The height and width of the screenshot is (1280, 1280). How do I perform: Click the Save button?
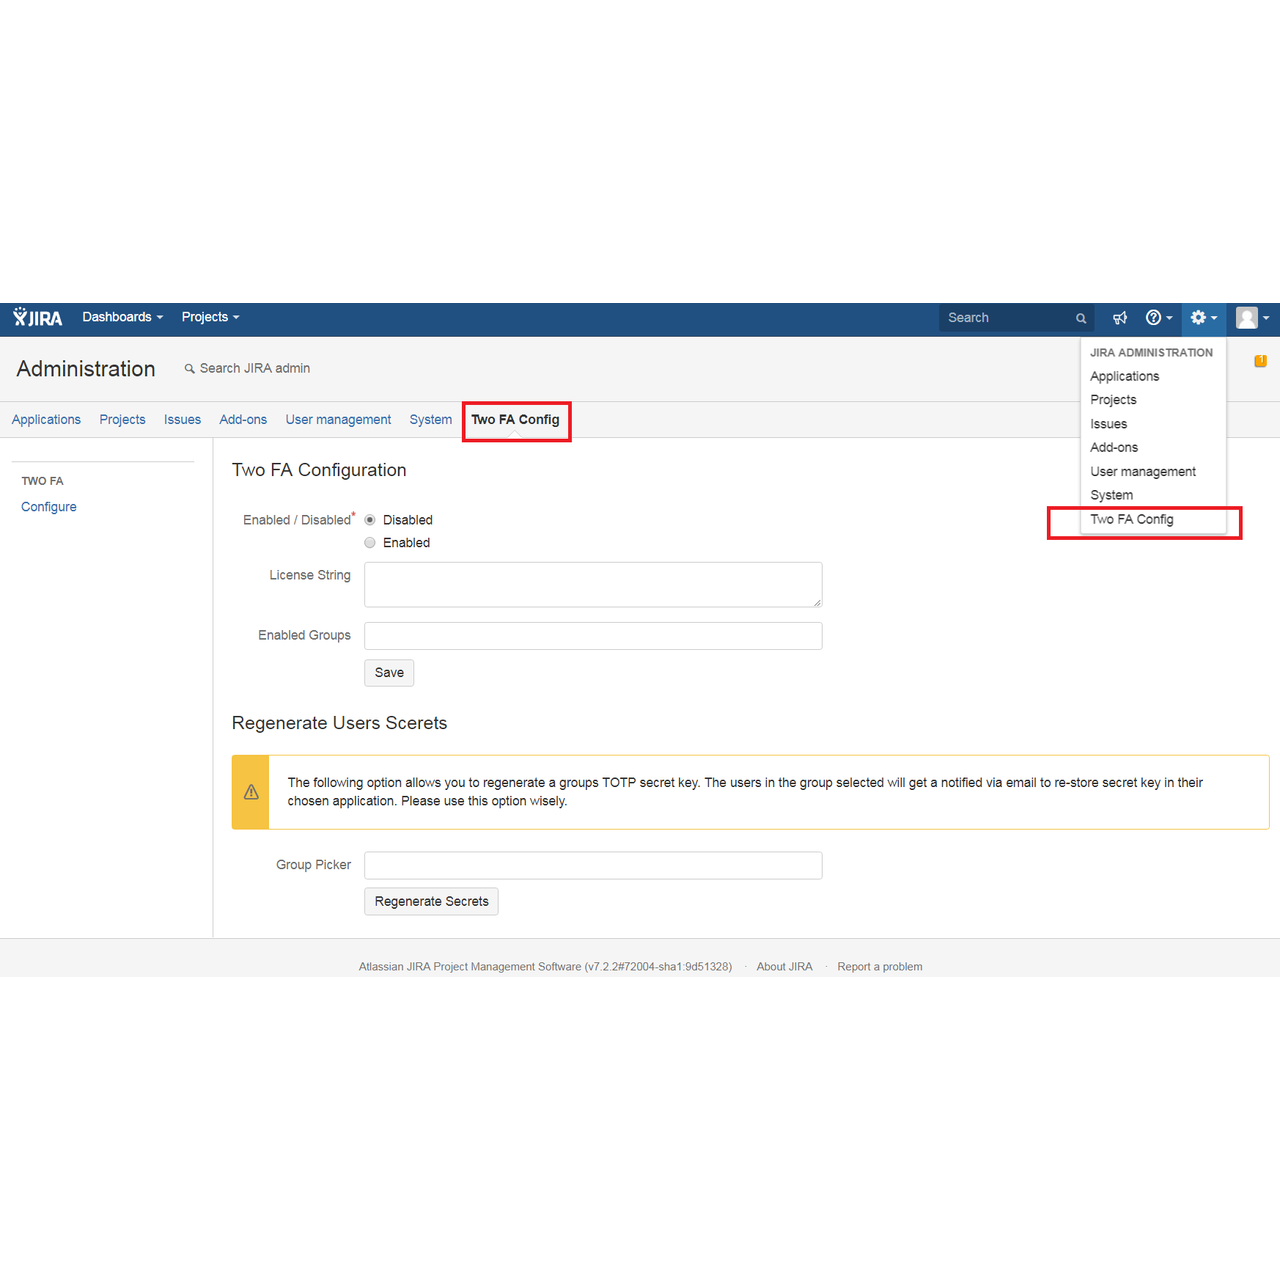(388, 672)
